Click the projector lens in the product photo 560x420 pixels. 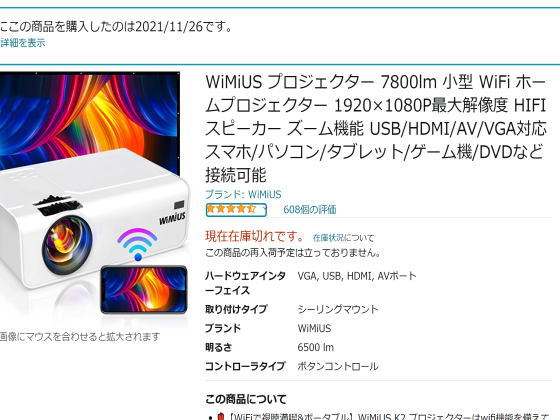tap(67, 245)
